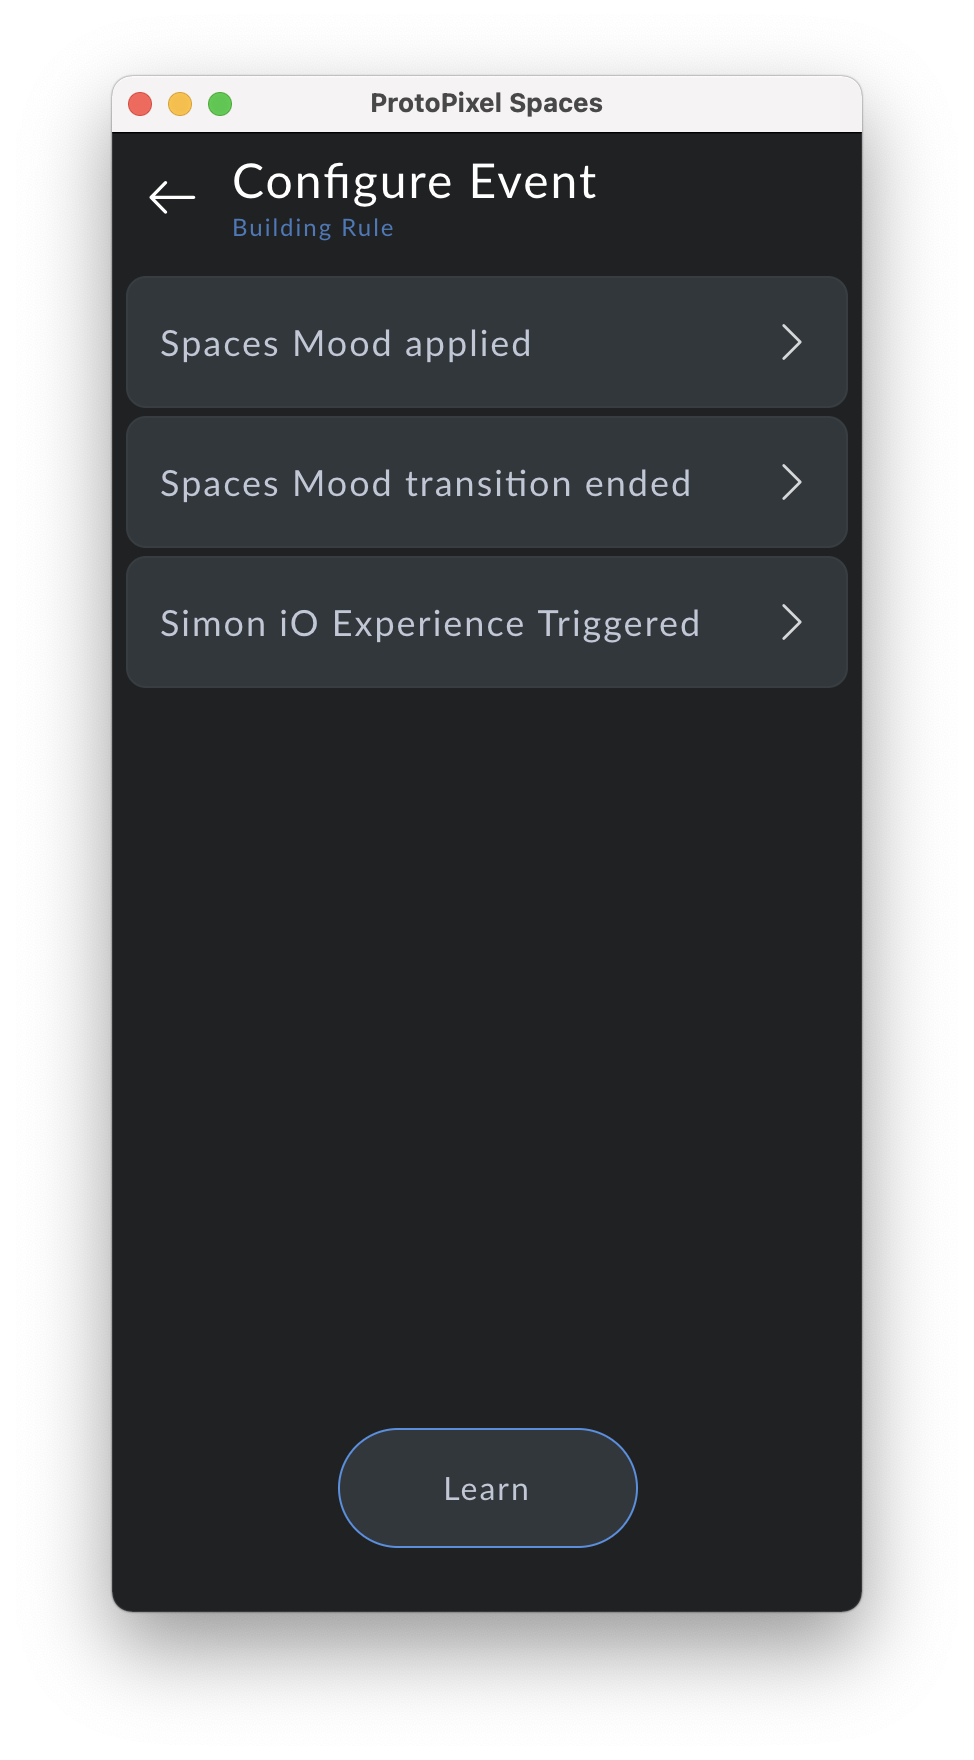Maximize the window with the green button
This screenshot has height=1760, width=974.
220,104
